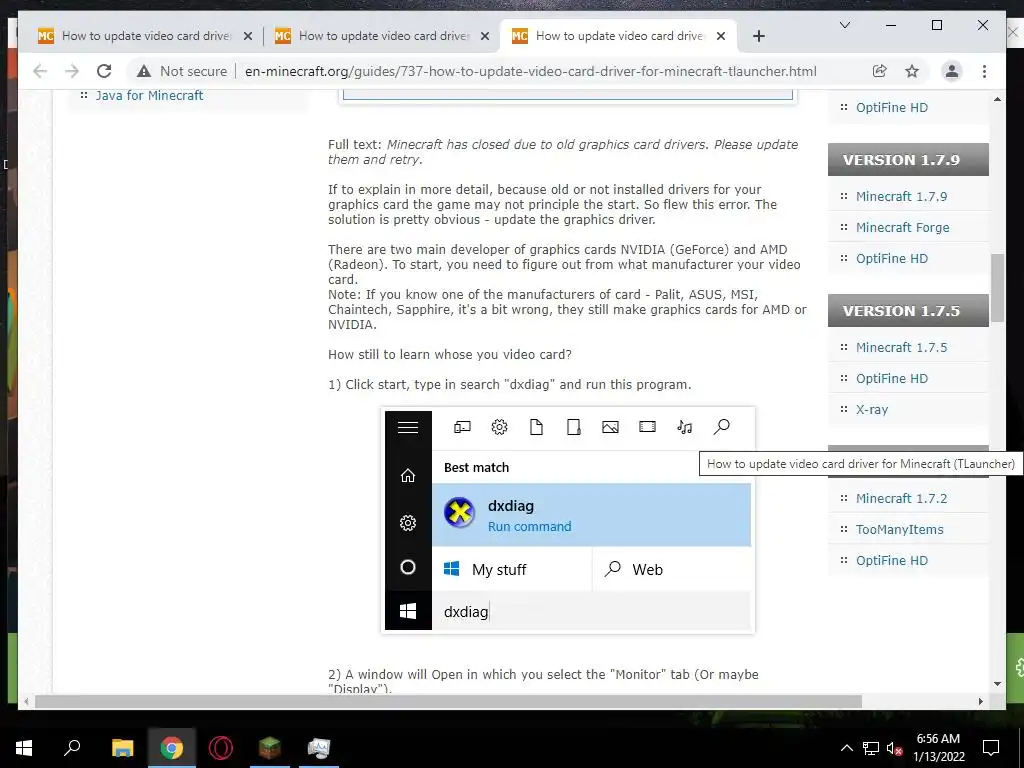
Task: Close the third active browser tab
Action: pyautogui.click(x=721, y=36)
